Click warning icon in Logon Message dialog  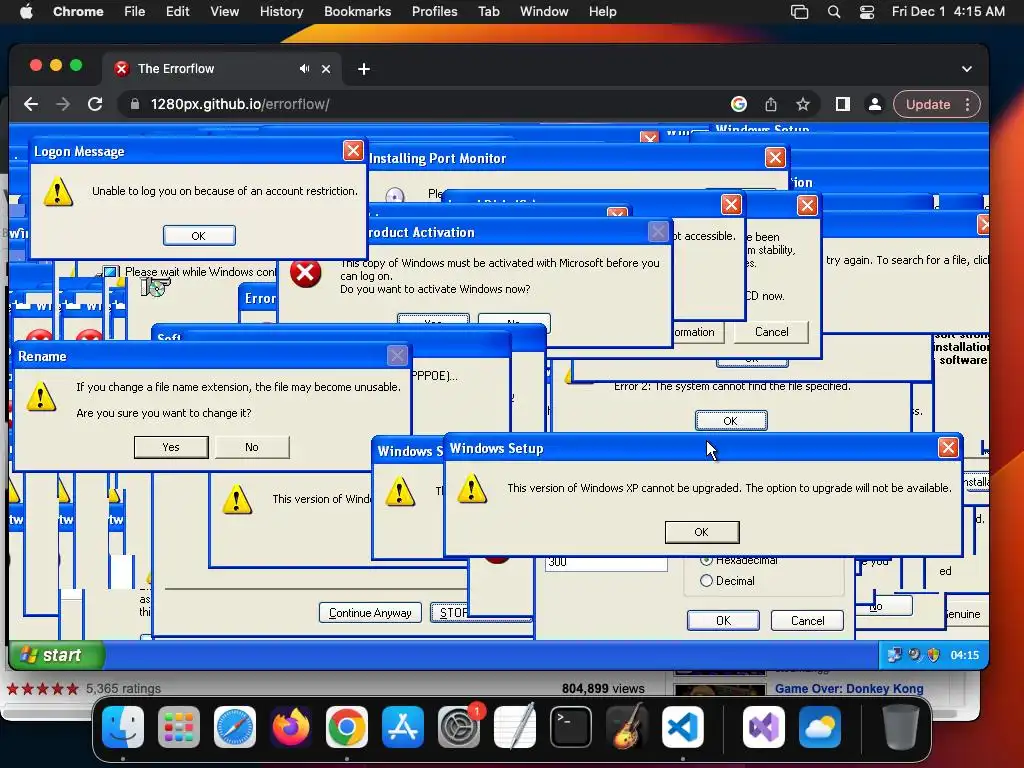click(58, 191)
